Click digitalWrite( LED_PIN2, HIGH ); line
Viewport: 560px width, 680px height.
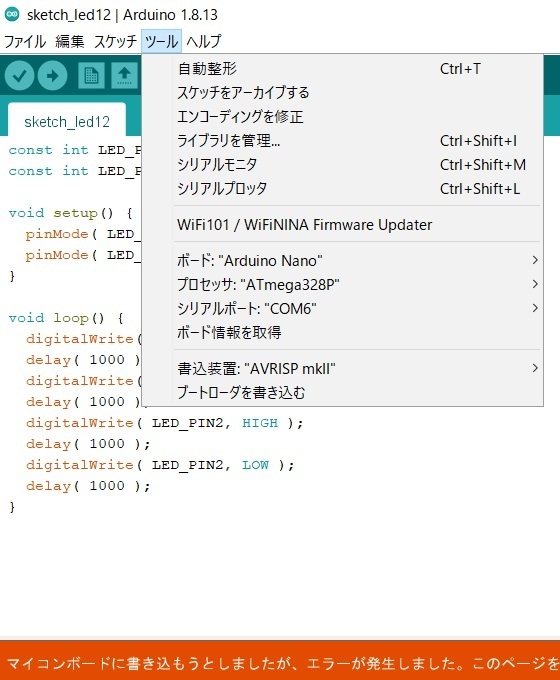[164, 423]
